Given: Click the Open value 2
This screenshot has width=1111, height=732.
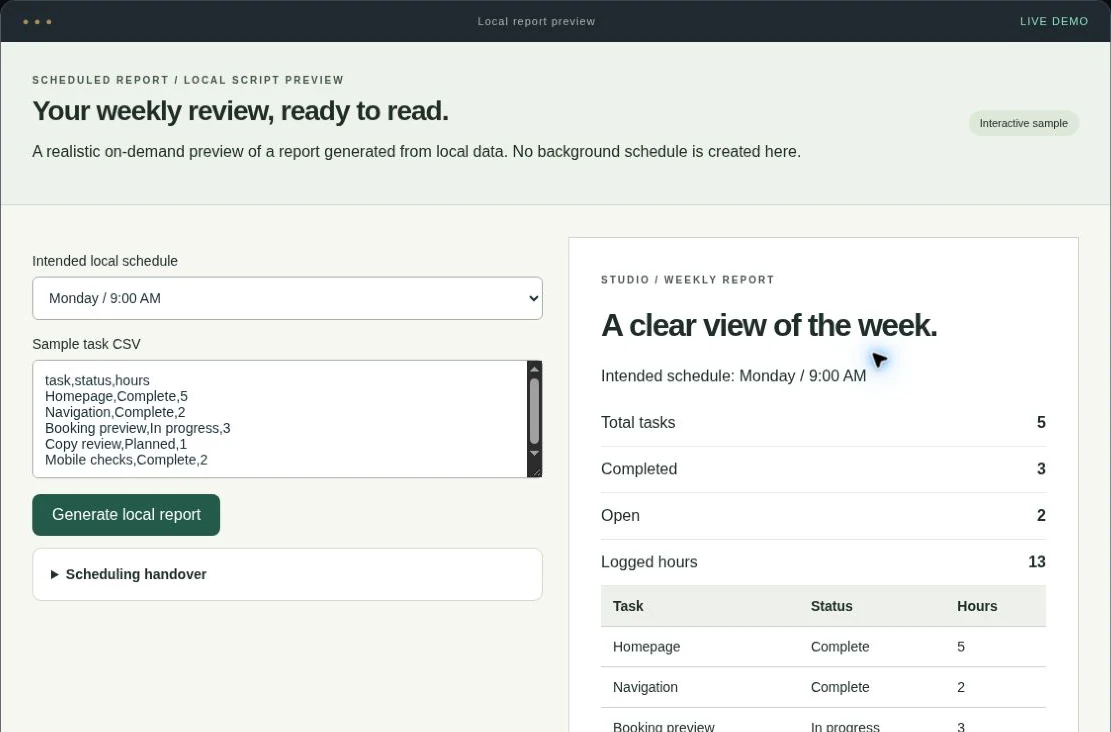Looking at the screenshot, I should [1041, 516].
